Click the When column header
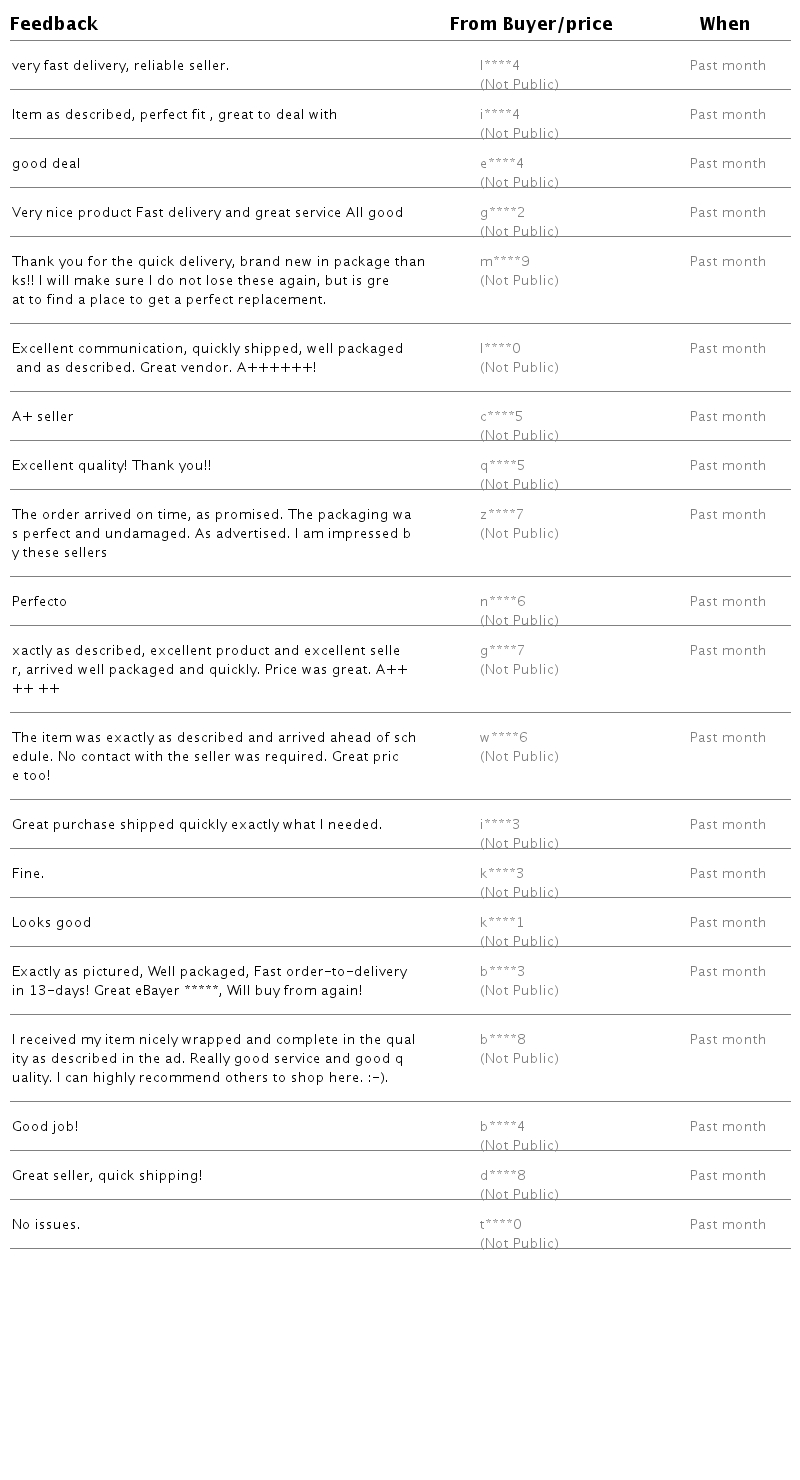 (724, 24)
